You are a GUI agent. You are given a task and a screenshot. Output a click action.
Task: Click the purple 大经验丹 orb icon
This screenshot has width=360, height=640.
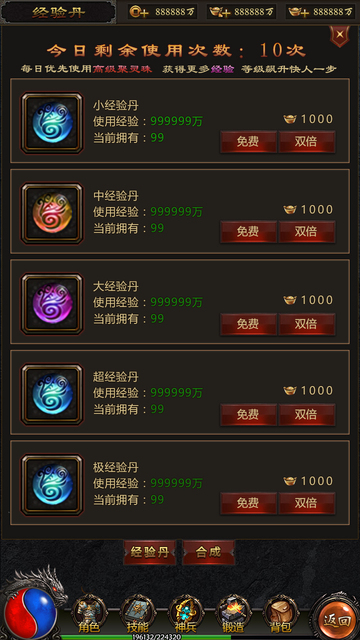pos(52,303)
